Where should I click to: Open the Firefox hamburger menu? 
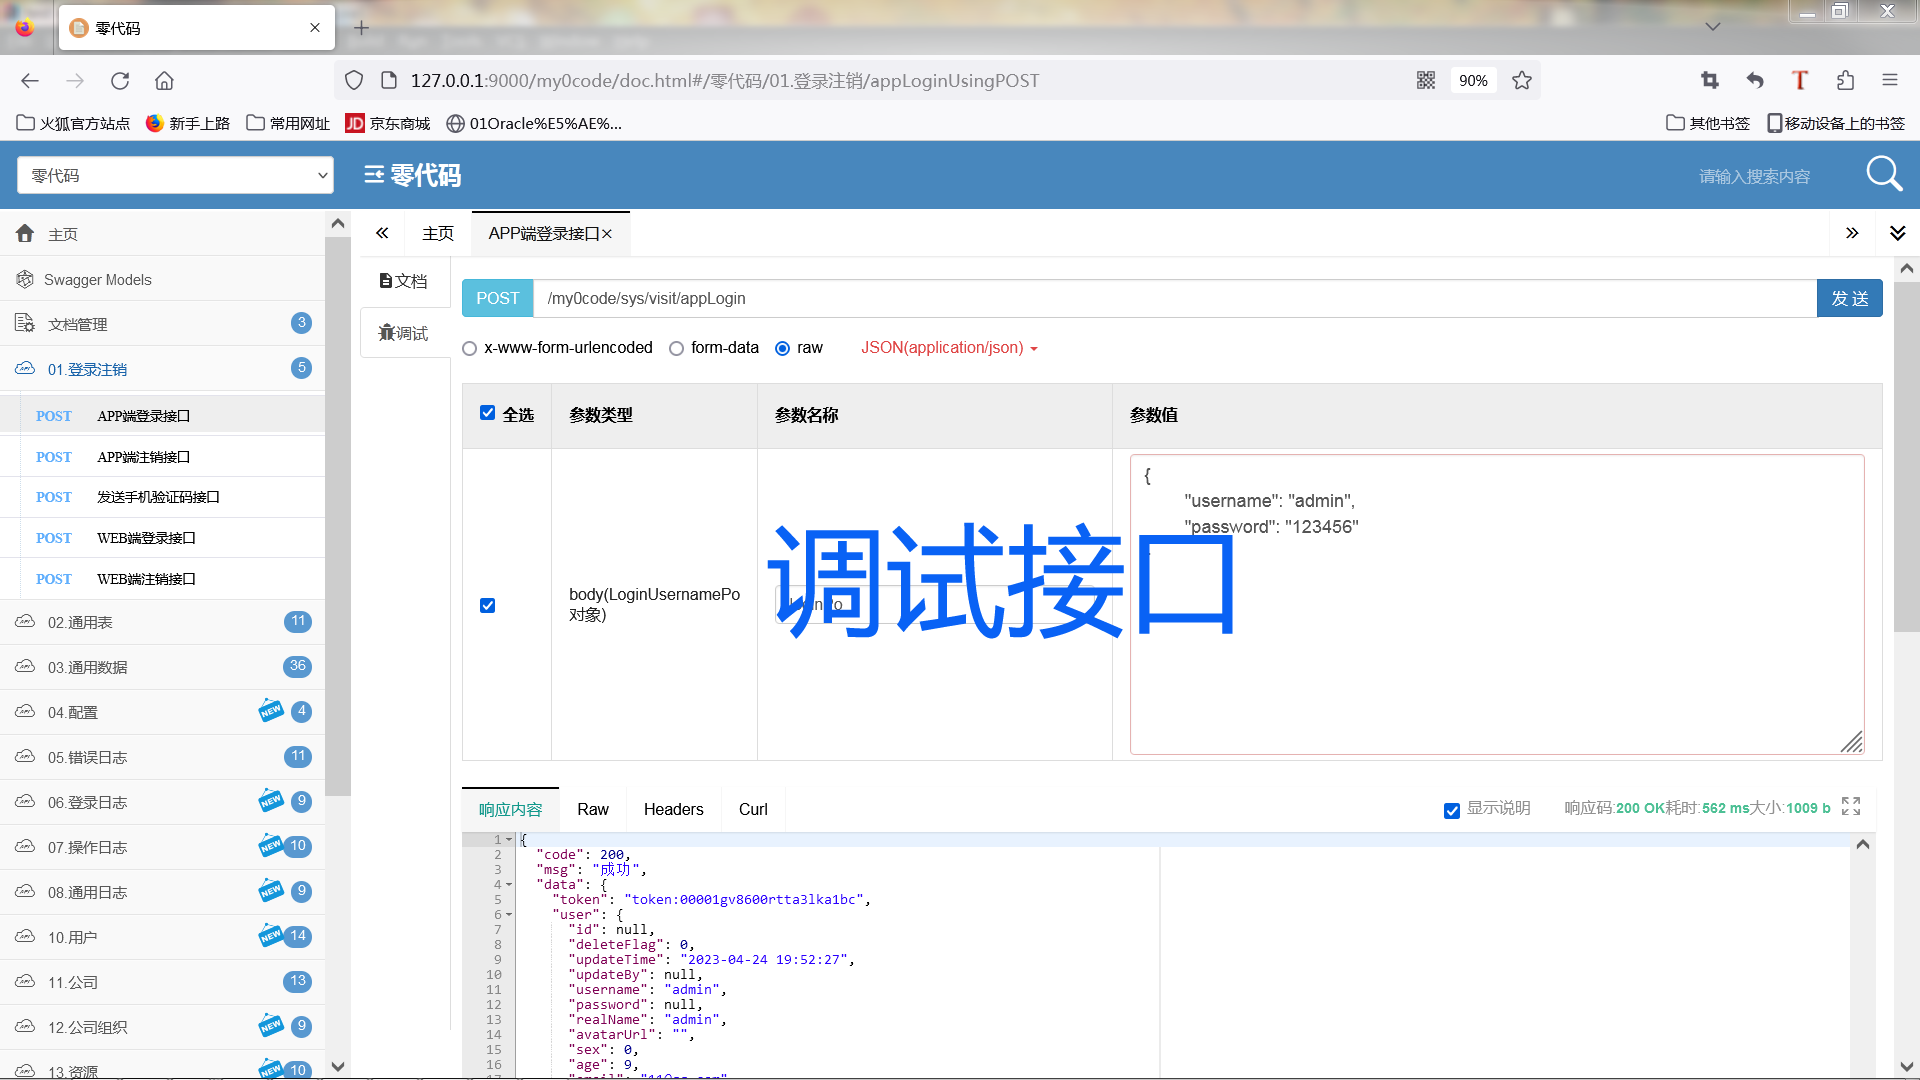(1890, 81)
